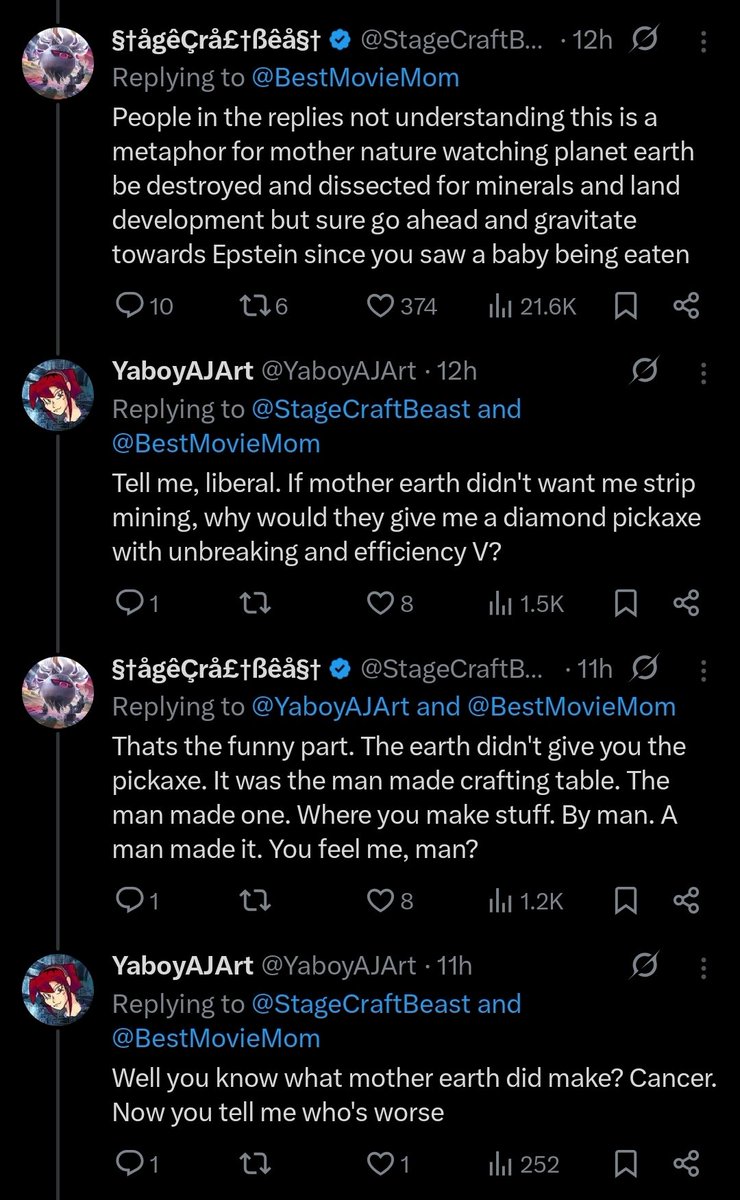View the 252 views analytics on last tweet
Viewport: 740px width, 1200px height.
[x=524, y=1164]
